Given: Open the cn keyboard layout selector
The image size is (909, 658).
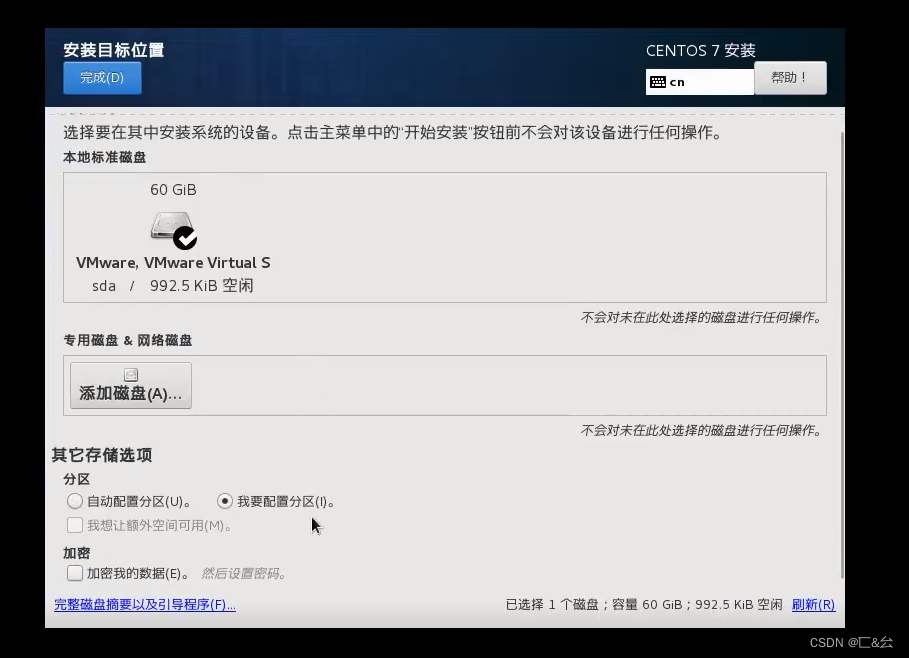Looking at the screenshot, I should click(x=700, y=81).
